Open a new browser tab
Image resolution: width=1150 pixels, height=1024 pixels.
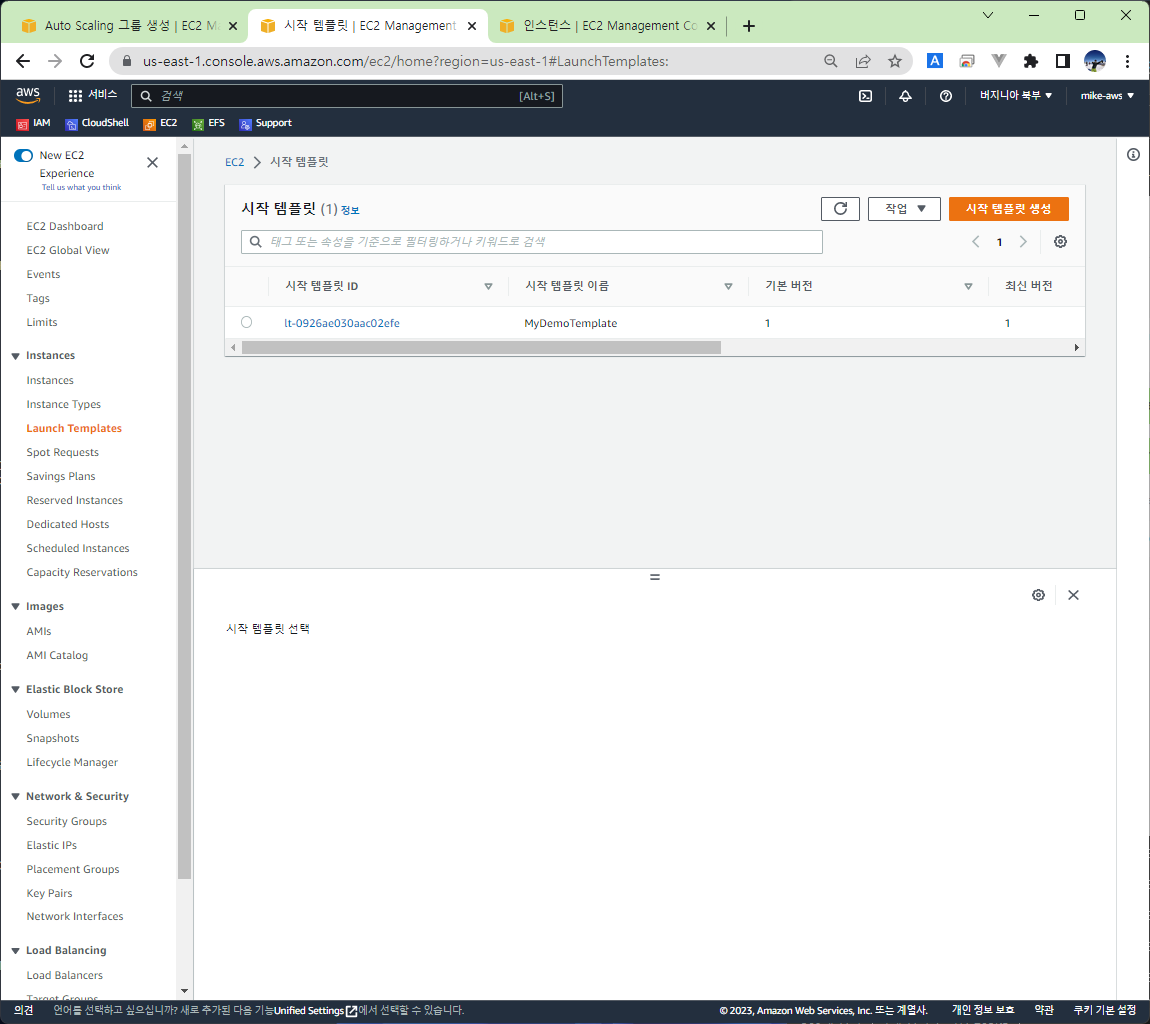(749, 26)
